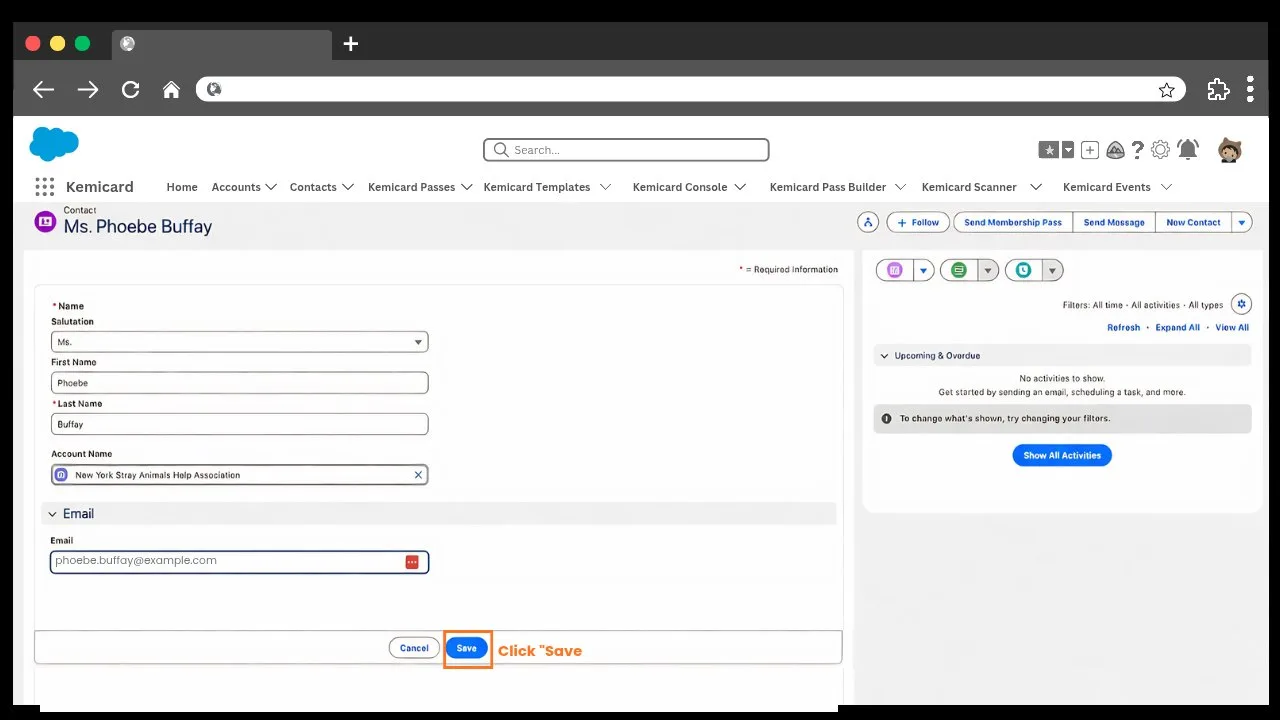Screen dimensions: 1280x720
Task: Click the red icon in Email field
Action: pyautogui.click(x=412, y=562)
